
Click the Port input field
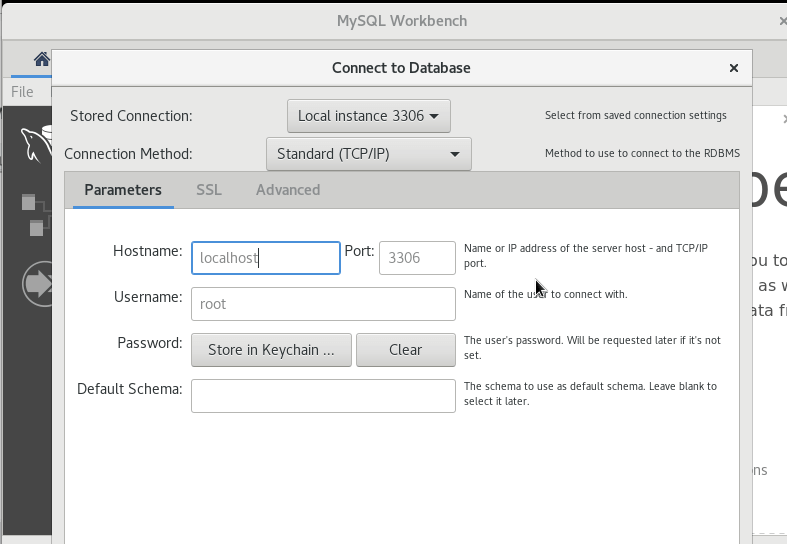tap(417, 258)
